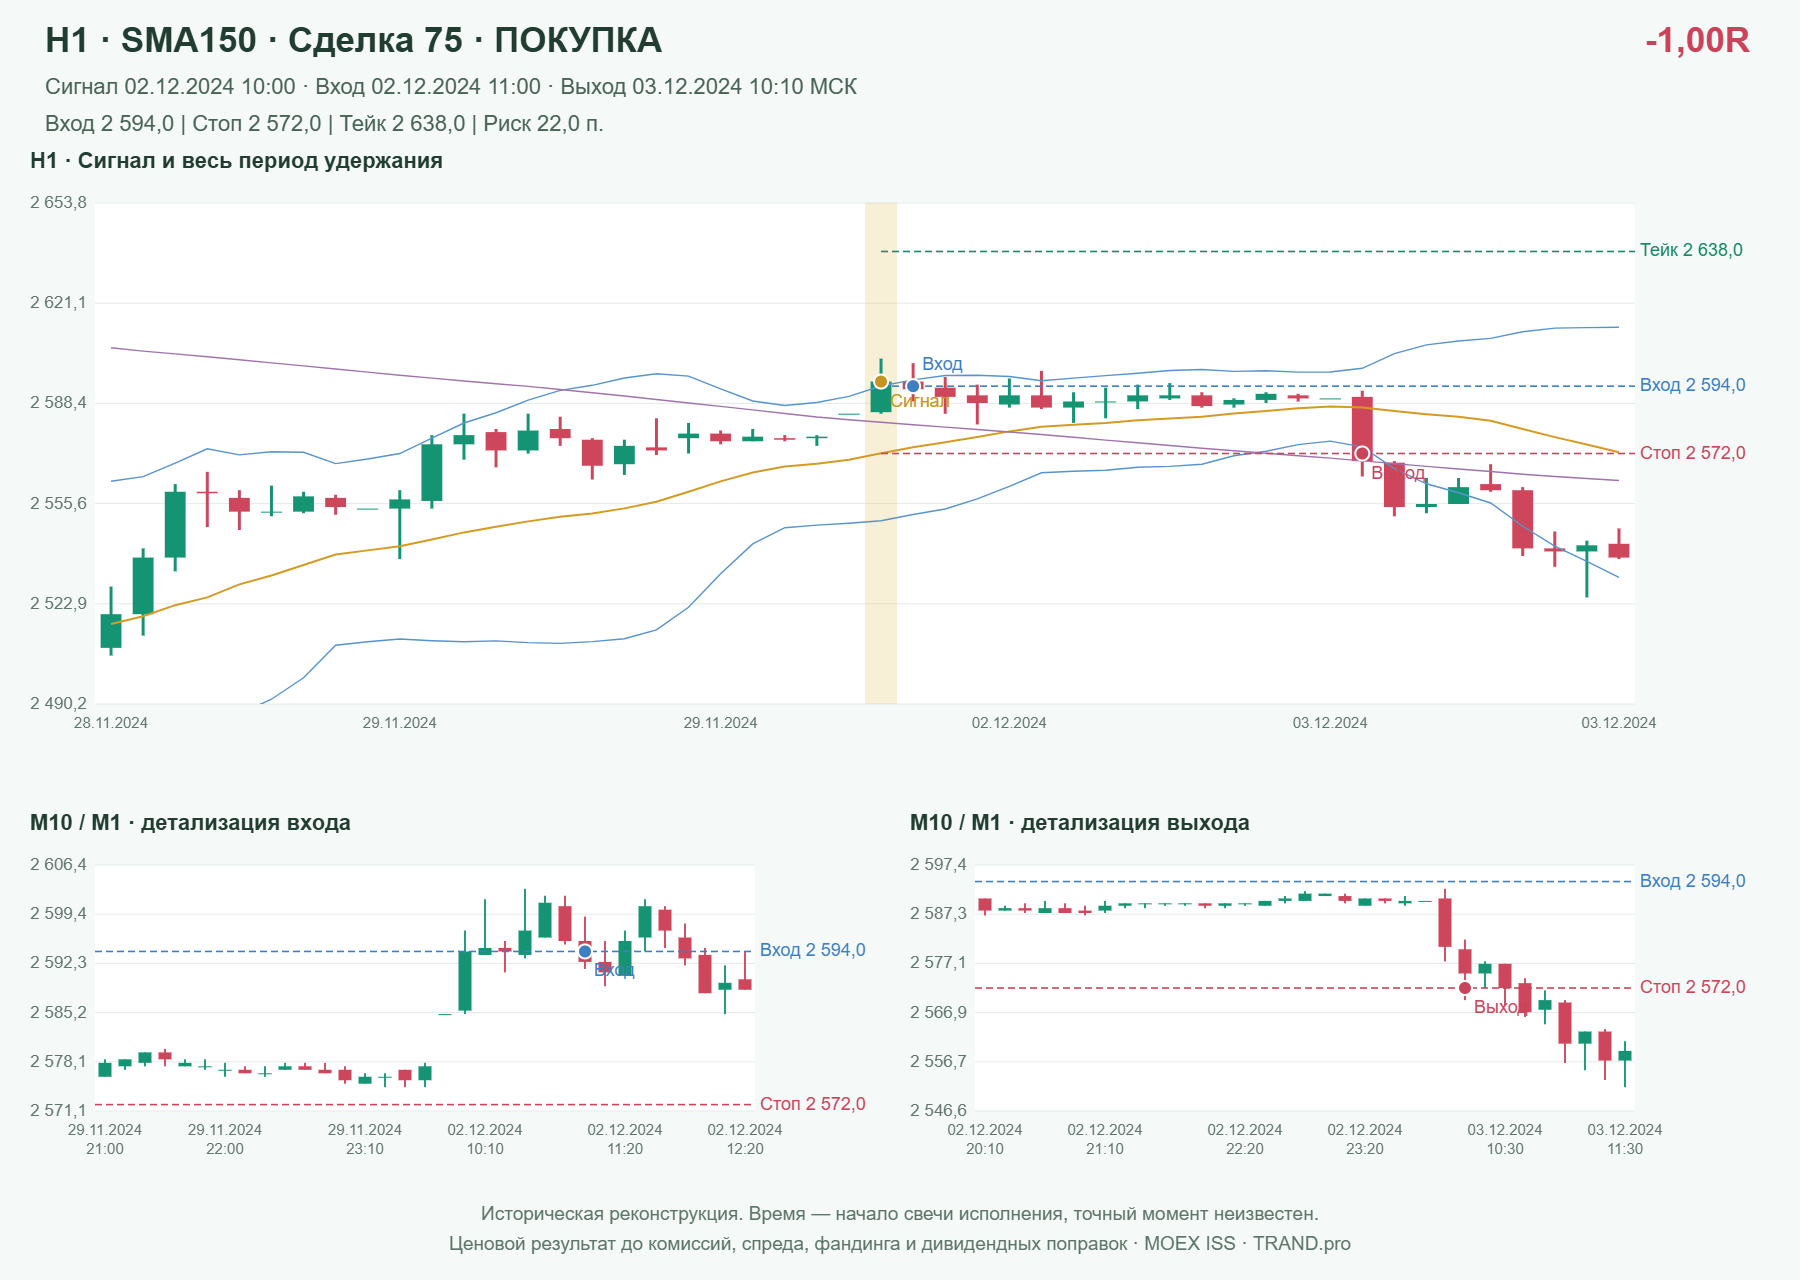Click the 28.11.2024 x-axis date on H1 chart
Screen dimensions: 1800x1280
coord(111,723)
